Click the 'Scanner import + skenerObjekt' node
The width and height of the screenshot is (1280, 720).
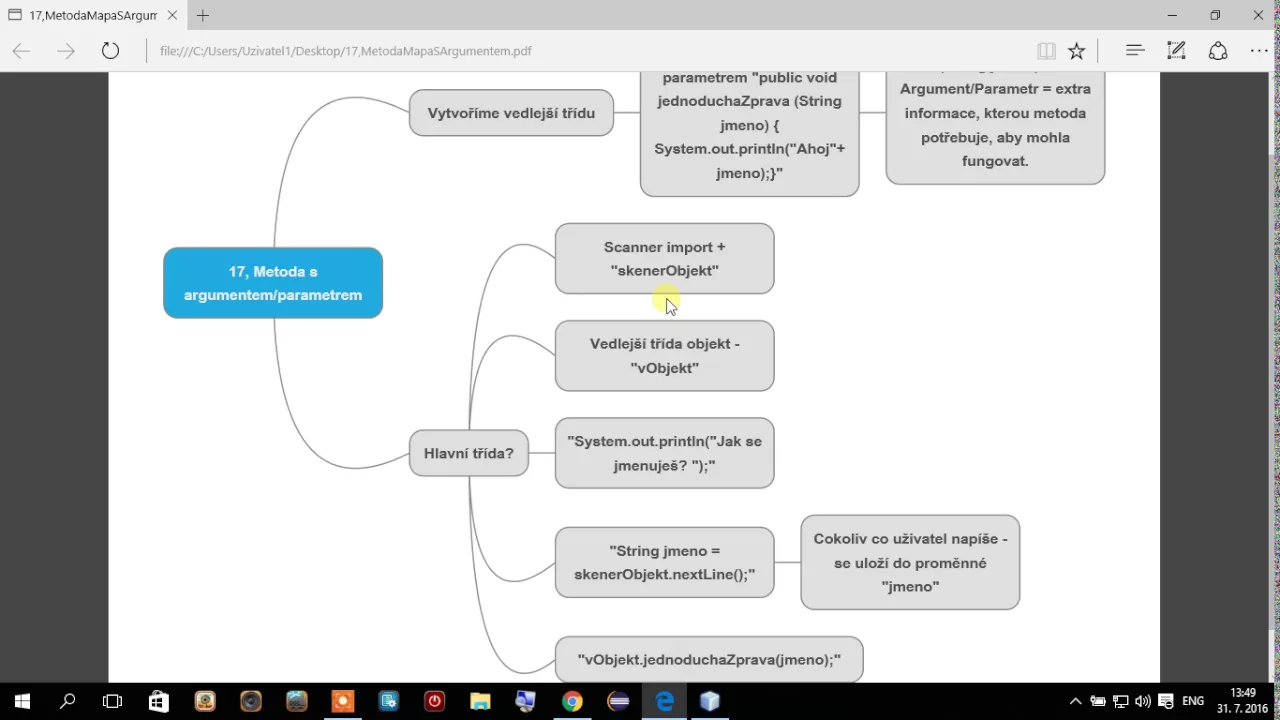(x=665, y=259)
